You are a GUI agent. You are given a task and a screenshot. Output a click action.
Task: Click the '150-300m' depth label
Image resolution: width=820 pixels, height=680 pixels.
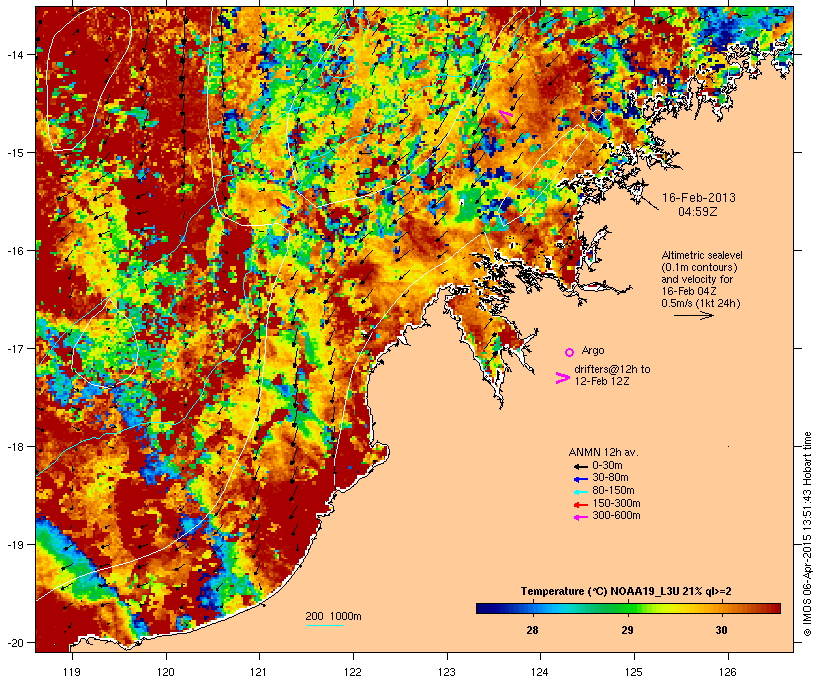[x=616, y=503]
